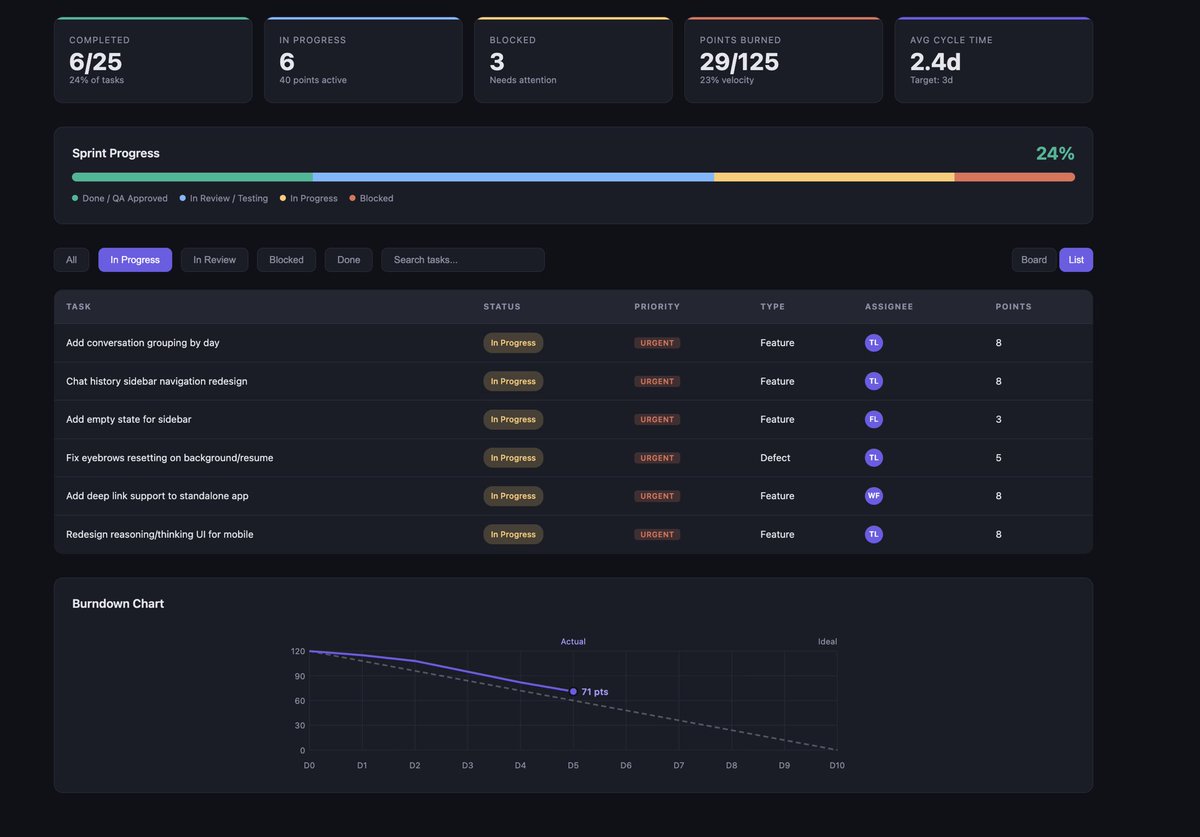
Task: Open task "Redesign reasoning/thinking UI for mobile"
Action: [160, 534]
